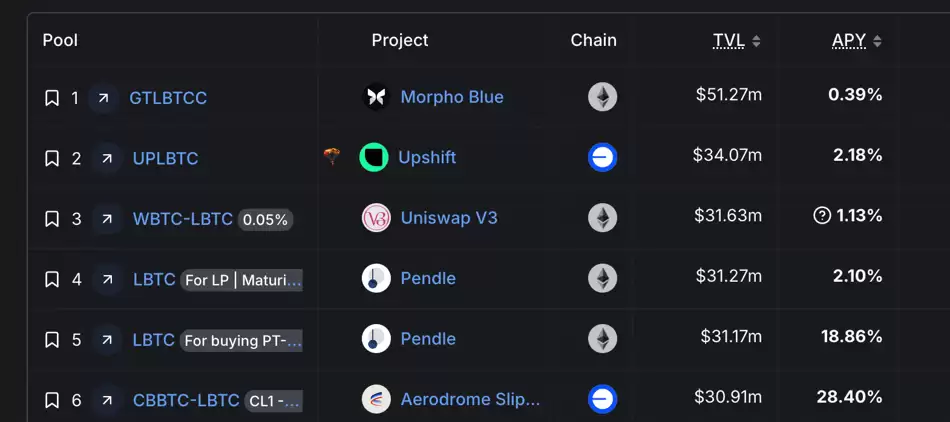Click Ethereum chain icon in GTLBTCC row
Screen dimensions: 950x422
click(x=602, y=97)
